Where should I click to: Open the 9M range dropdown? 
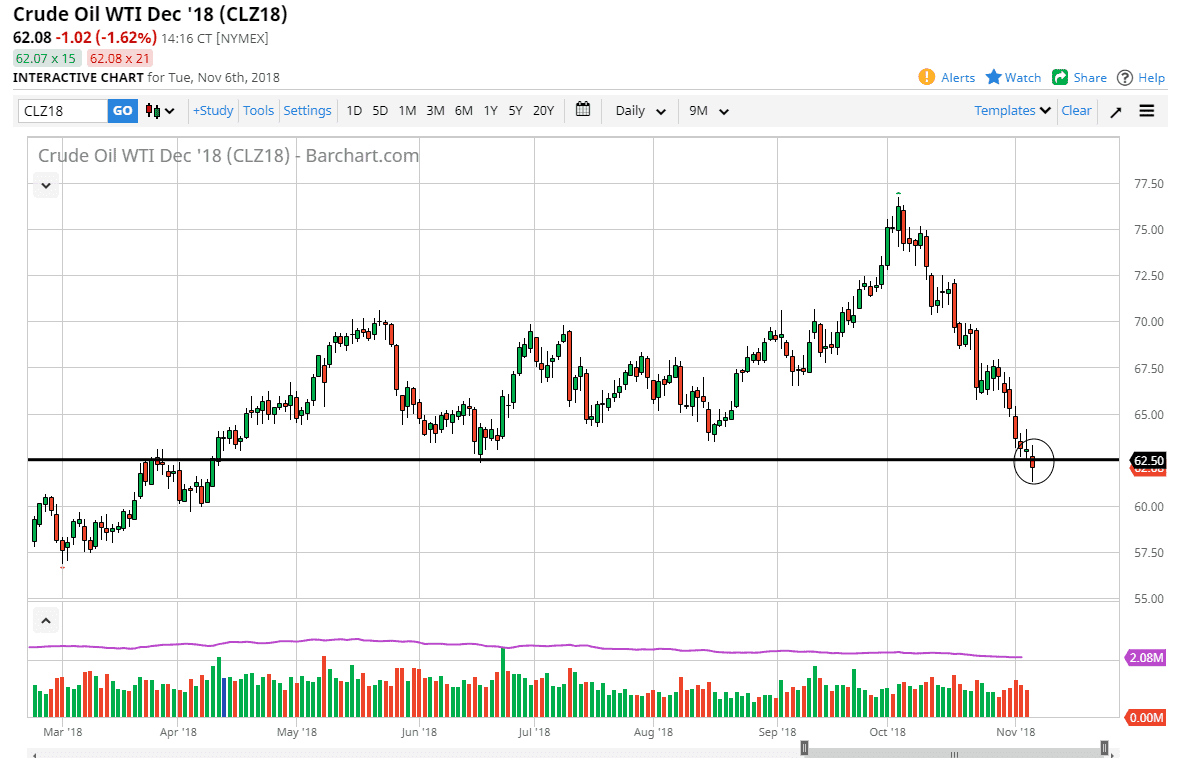point(708,111)
